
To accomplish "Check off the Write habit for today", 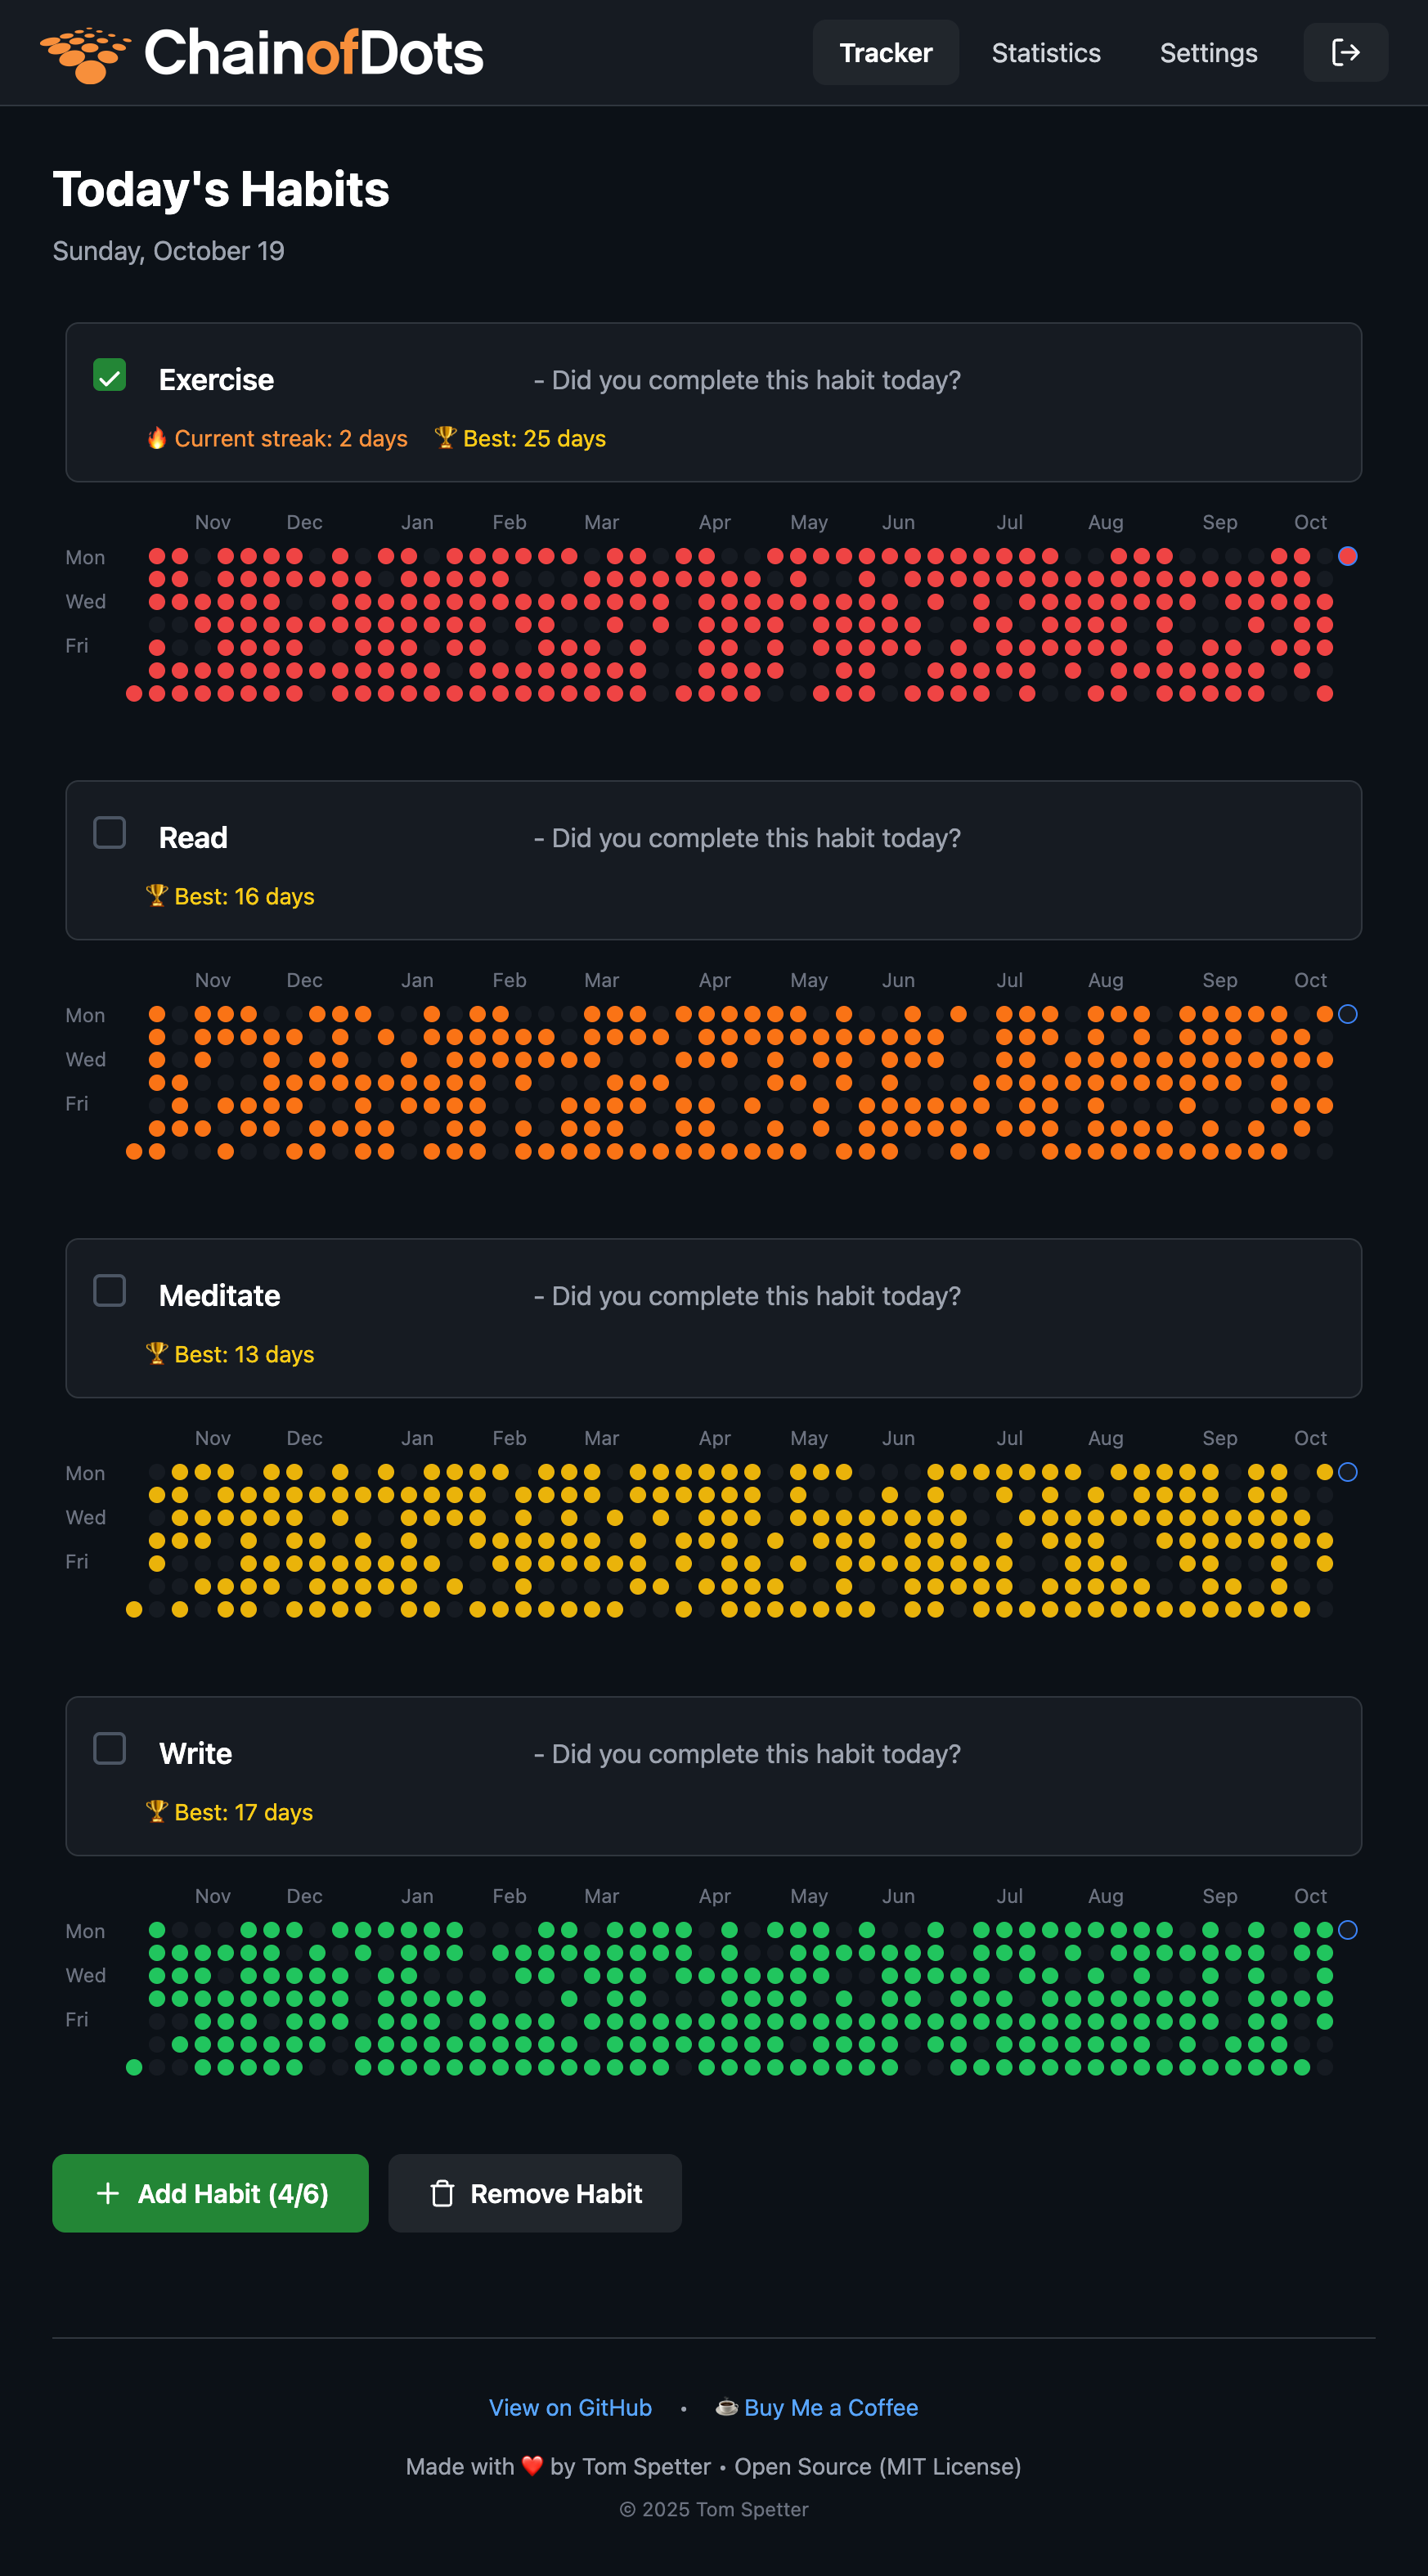I will coord(109,1749).
